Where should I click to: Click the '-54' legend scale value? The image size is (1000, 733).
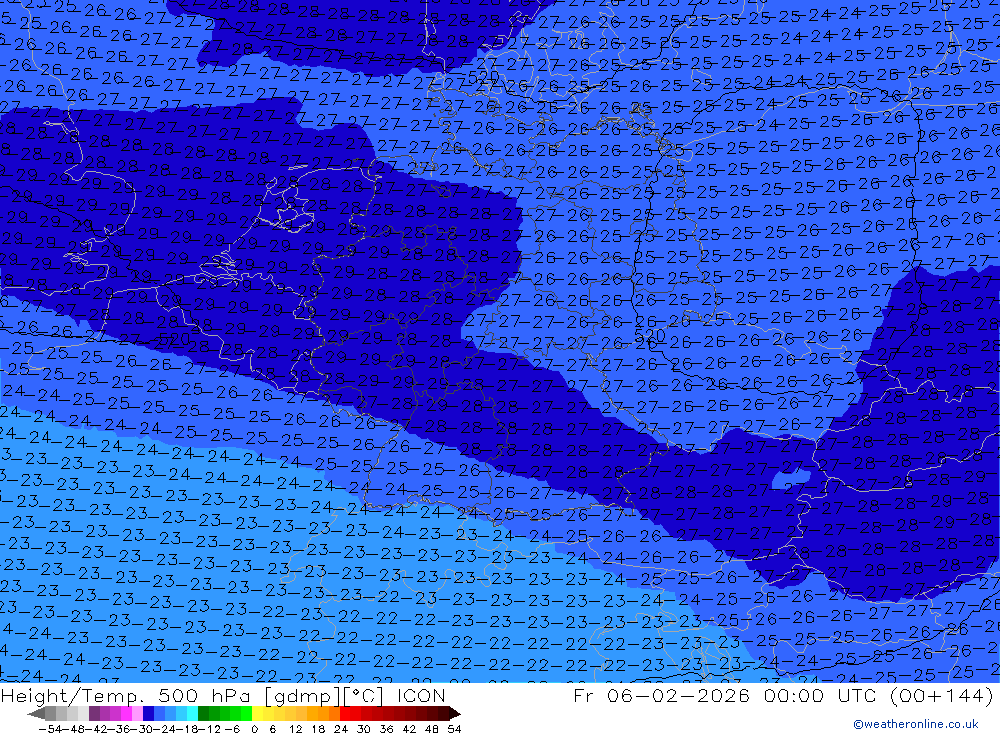50,729
